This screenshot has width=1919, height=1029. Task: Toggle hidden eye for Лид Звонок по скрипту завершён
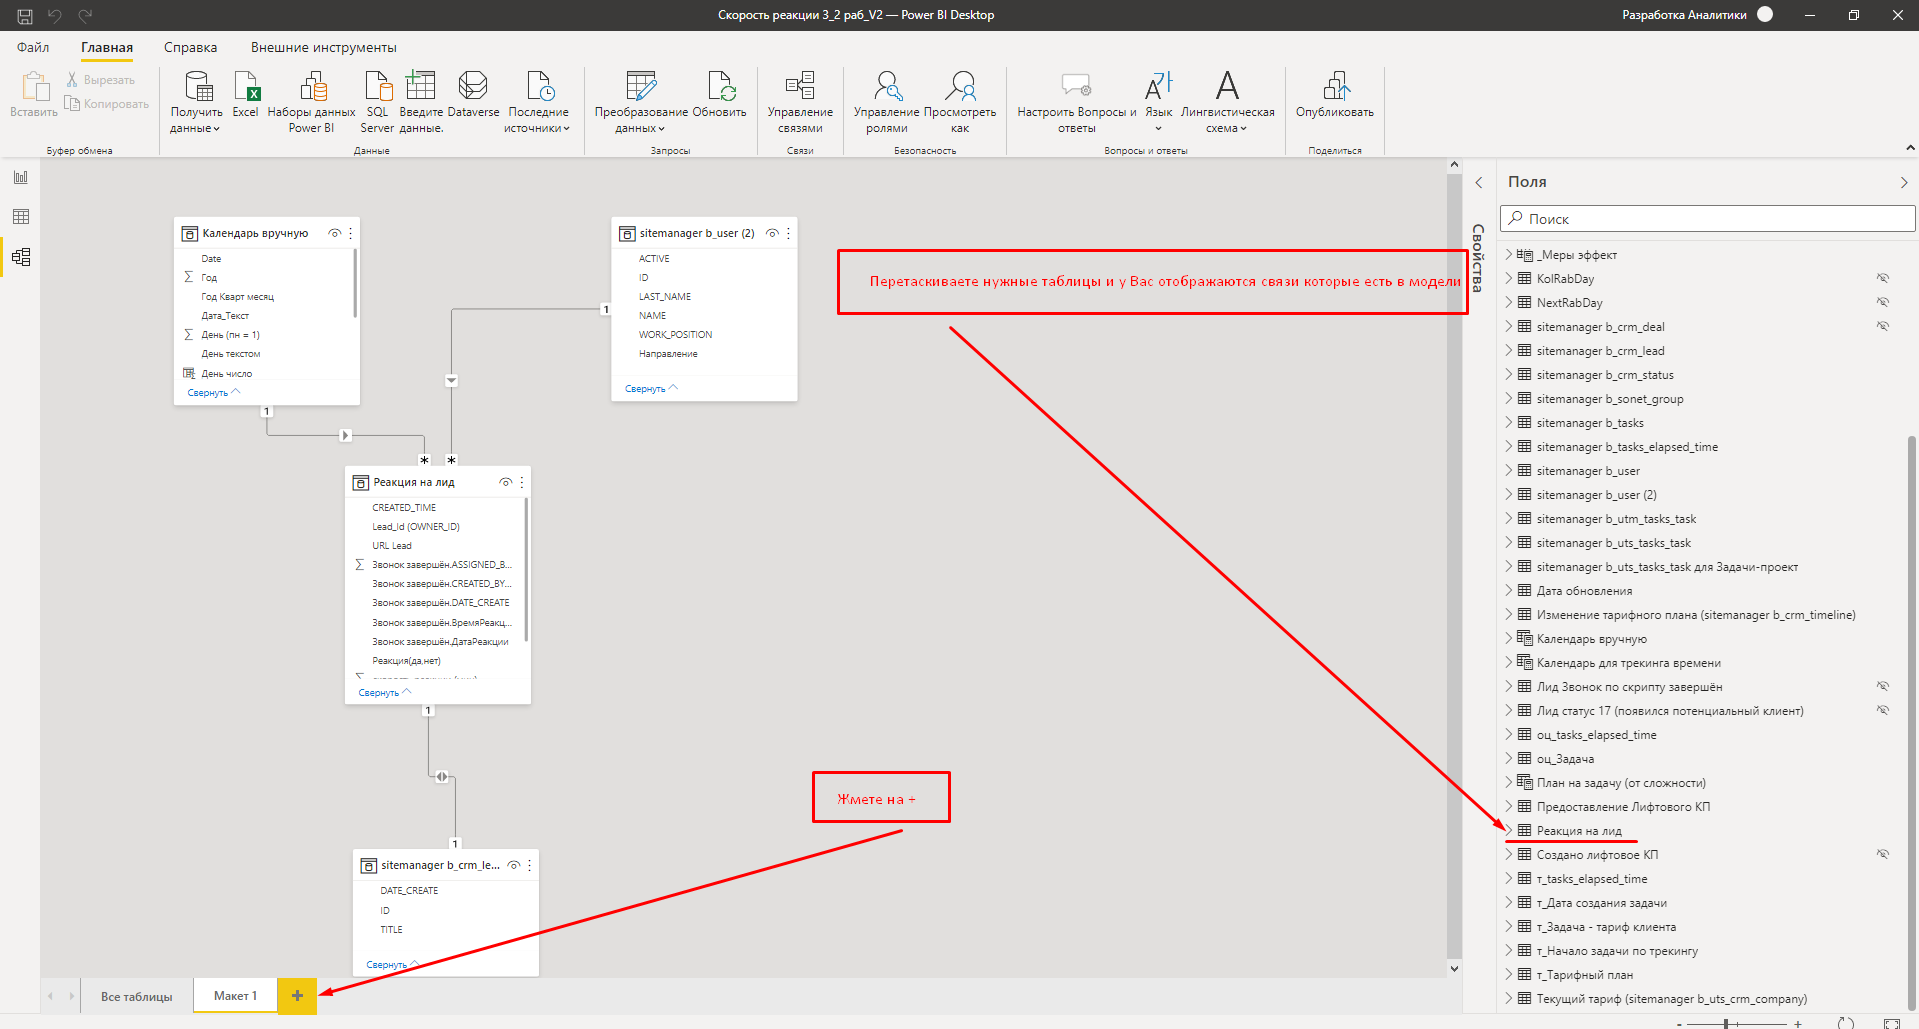(x=1883, y=686)
